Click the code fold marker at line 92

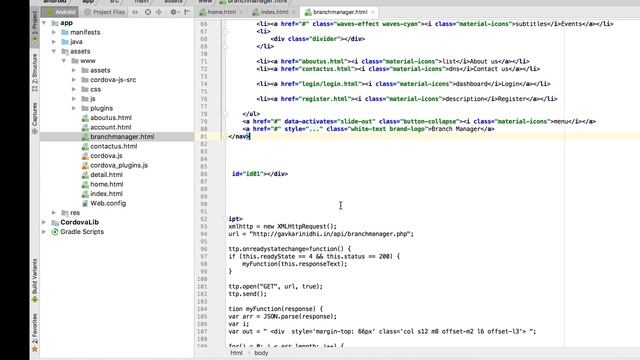(226, 219)
